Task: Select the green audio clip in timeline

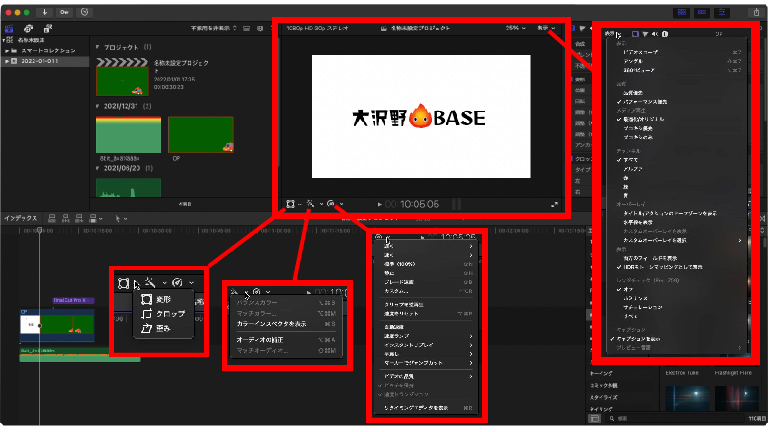Action: (x=80, y=356)
